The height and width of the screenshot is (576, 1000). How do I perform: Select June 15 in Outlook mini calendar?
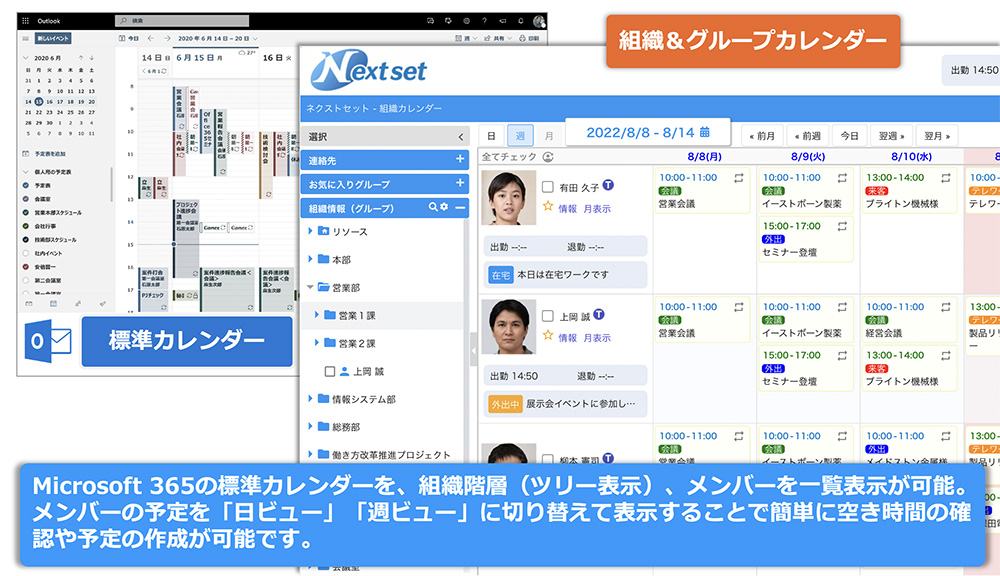pyautogui.click(x=39, y=101)
